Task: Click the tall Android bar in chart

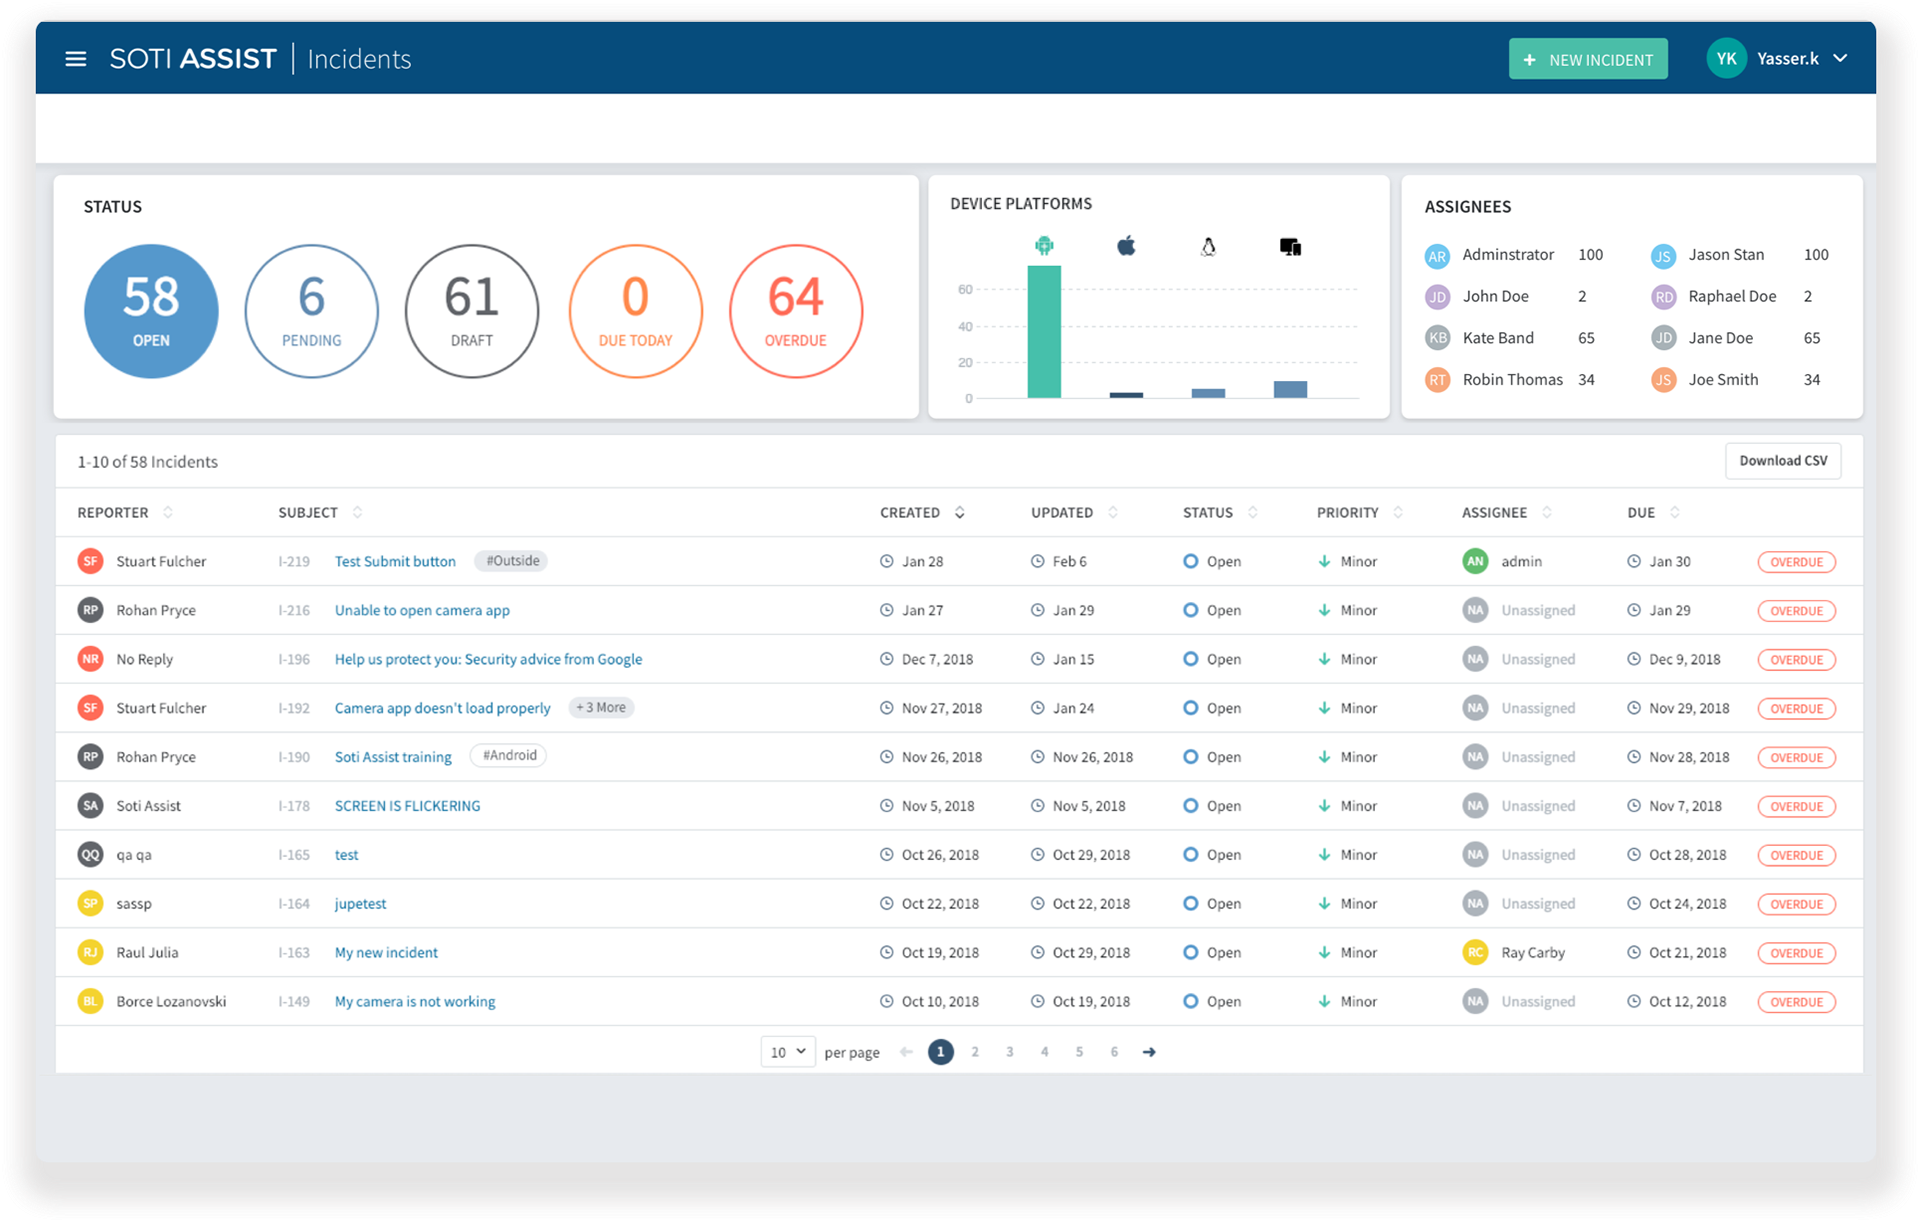Action: pos(1044,332)
